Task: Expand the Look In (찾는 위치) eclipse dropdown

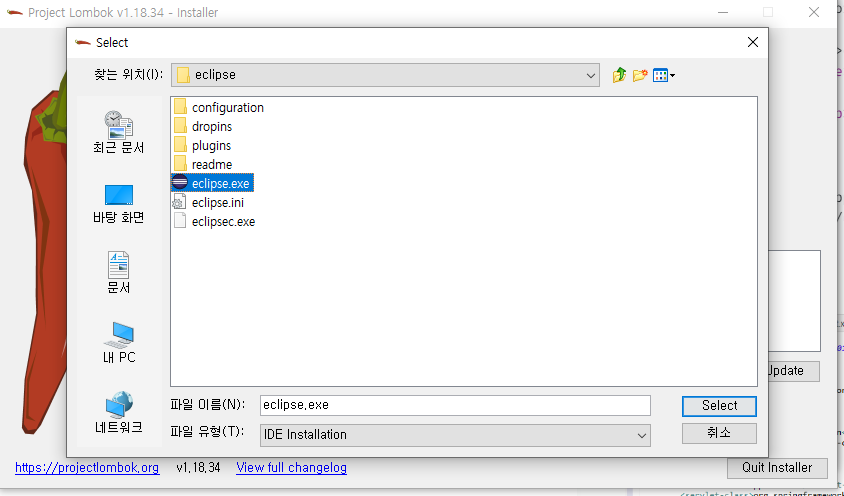Action: pos(385,75)
